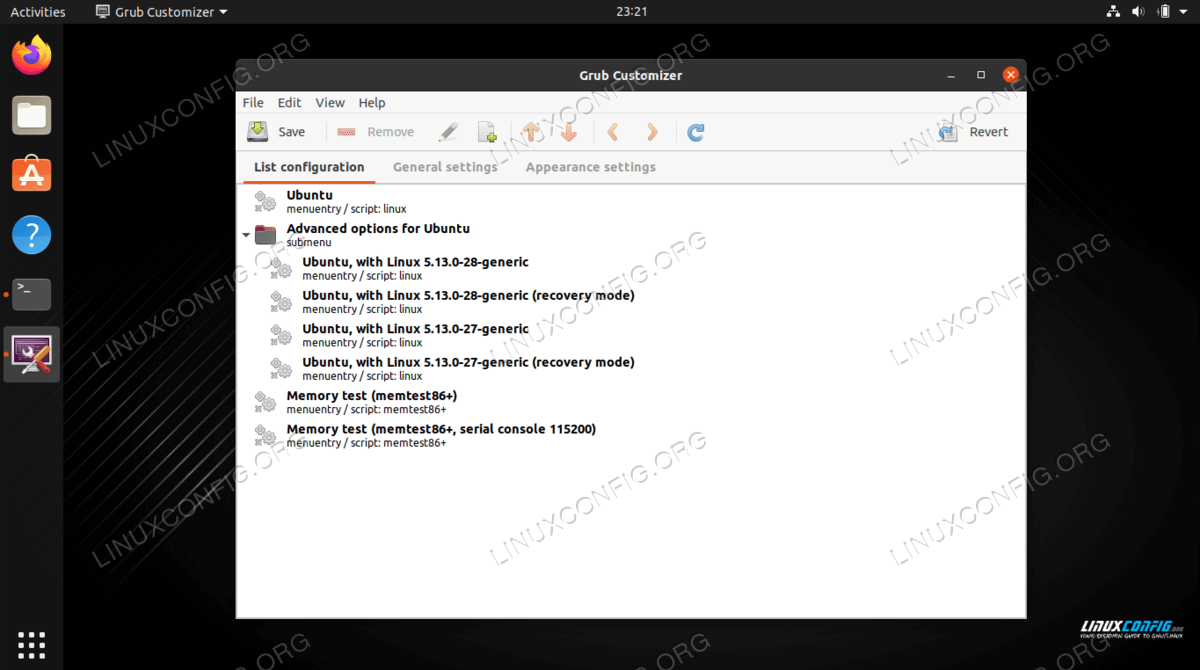This screenshot has width=1200, height=670.
Task: Open system menu dropdown arrow
Action: click(1184, 12)
